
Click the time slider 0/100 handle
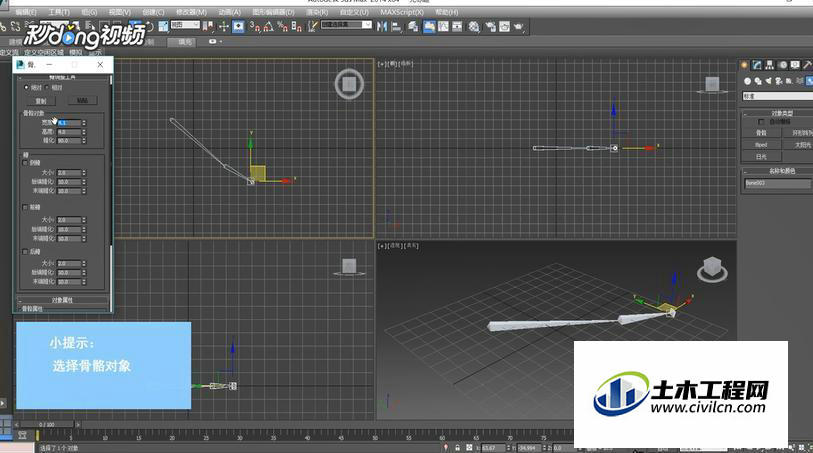click(47, 424)
